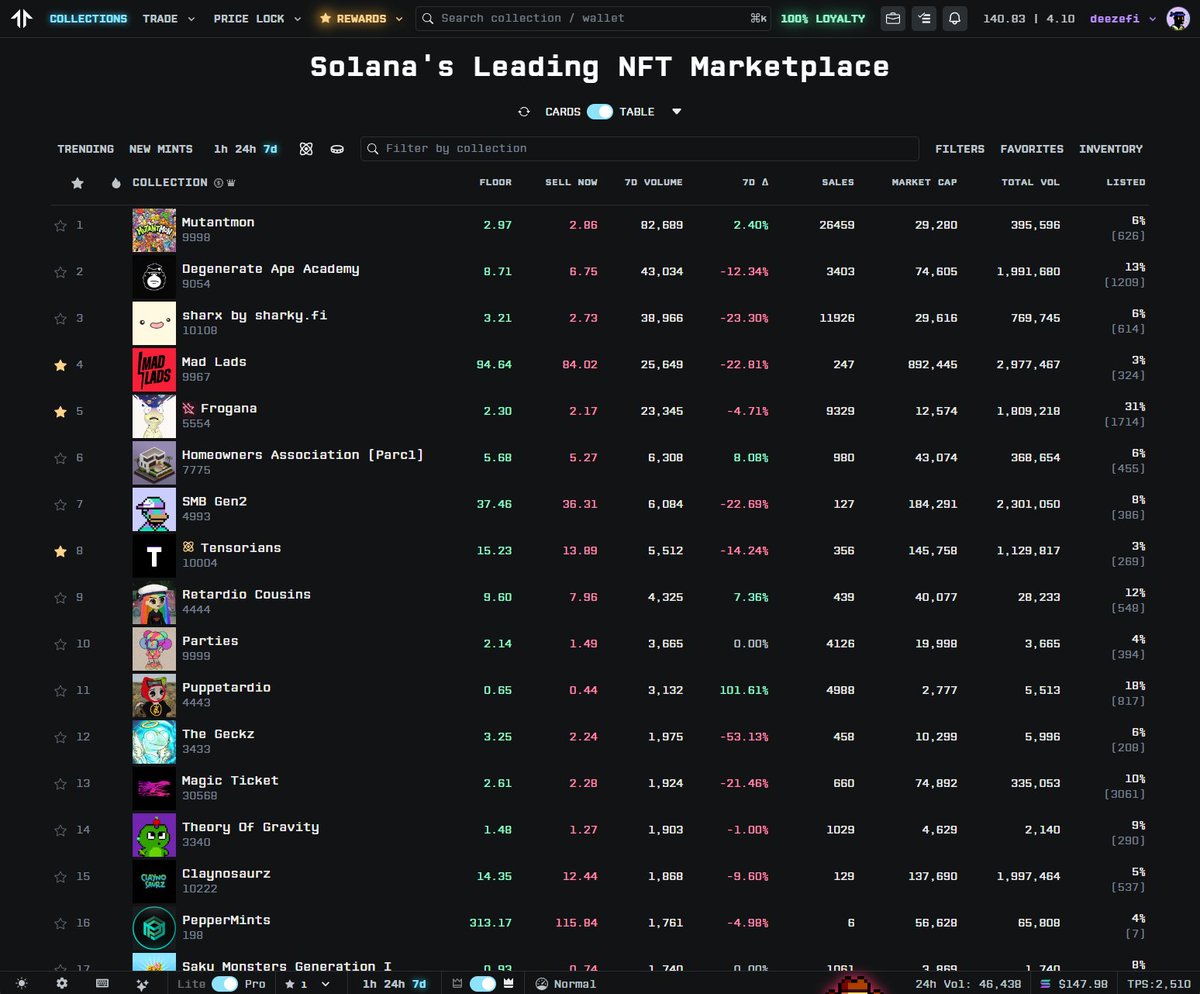Switch to the TRENDING tab
The image size is (1200, 994).
85,149
